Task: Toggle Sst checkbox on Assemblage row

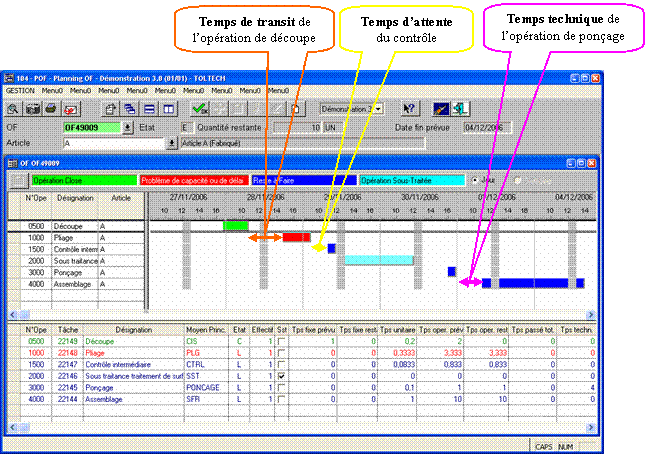Action: coord(281,399)
